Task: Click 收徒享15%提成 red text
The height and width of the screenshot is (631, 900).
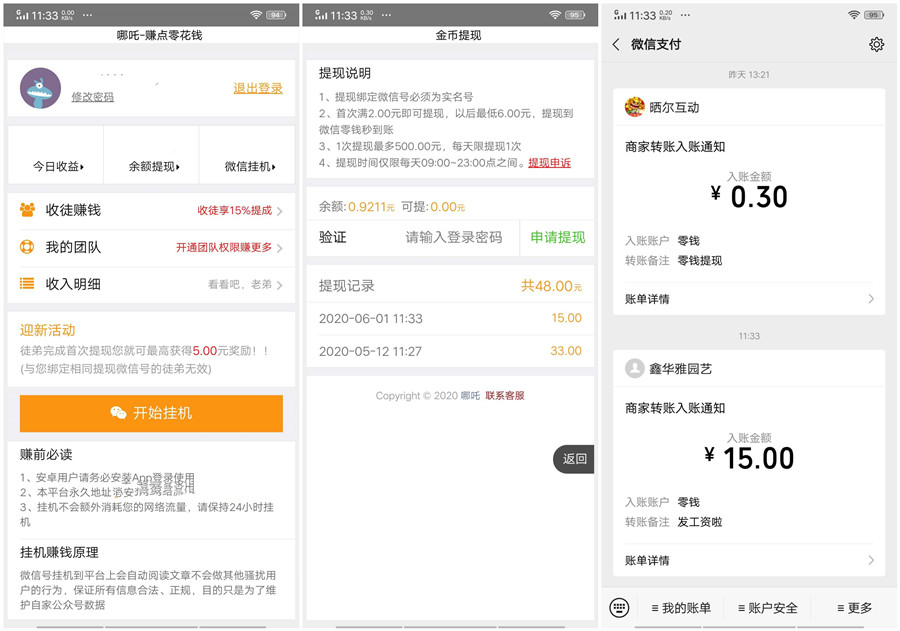Action: [234, 210]
